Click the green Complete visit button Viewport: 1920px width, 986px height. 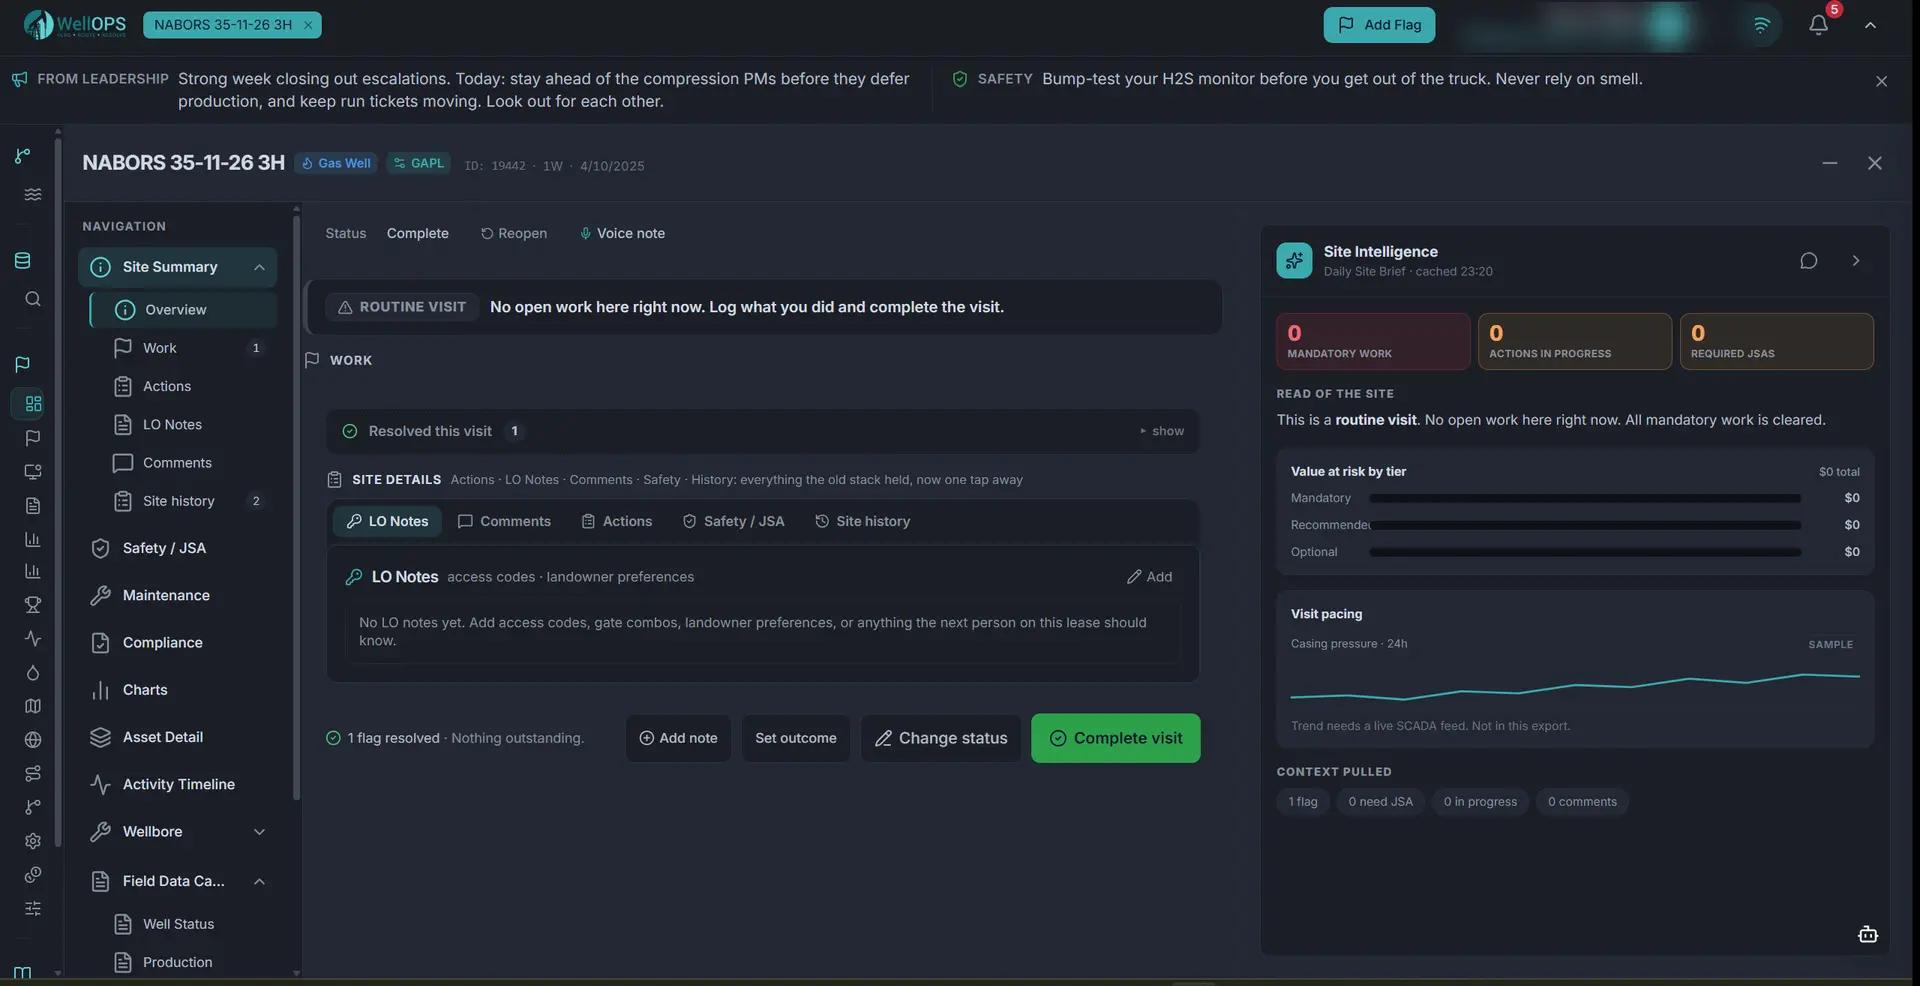point(1115,738)
